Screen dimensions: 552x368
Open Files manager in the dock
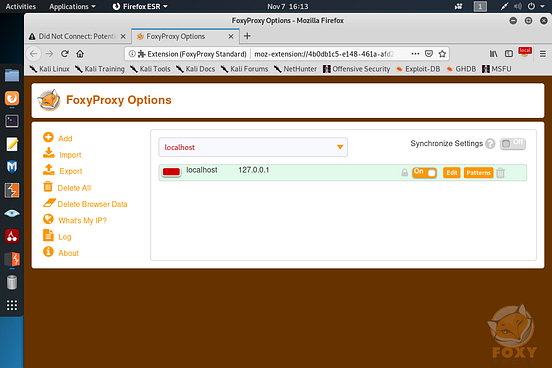(12, 75)
